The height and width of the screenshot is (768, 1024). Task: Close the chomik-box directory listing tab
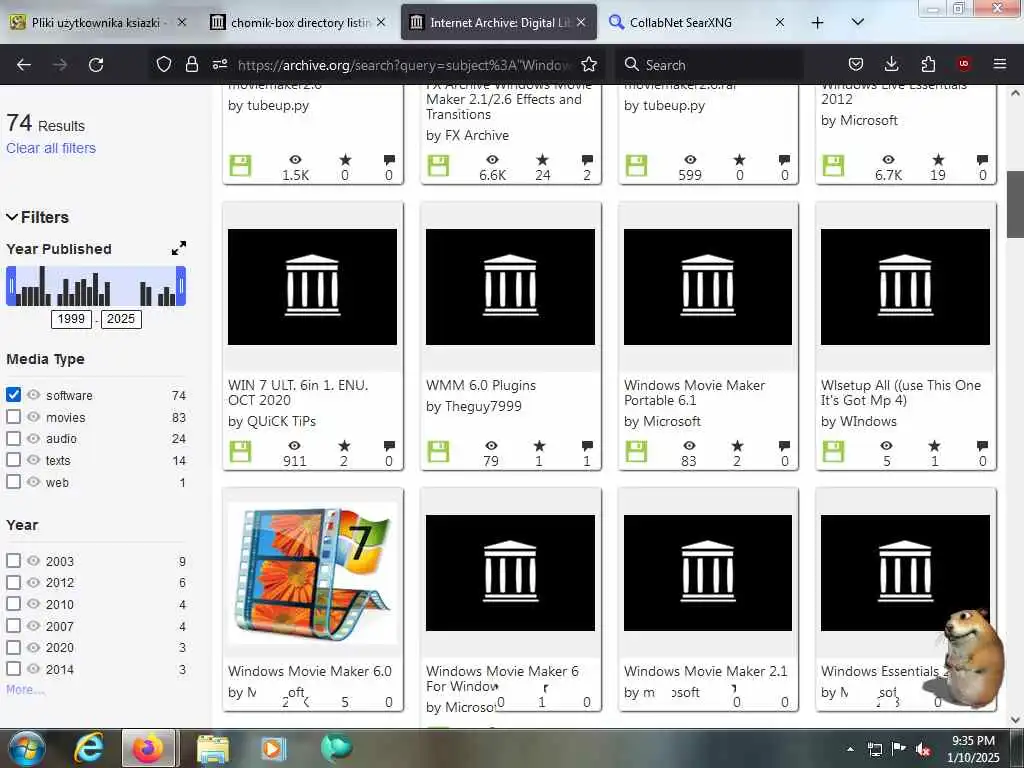[381, 22]
